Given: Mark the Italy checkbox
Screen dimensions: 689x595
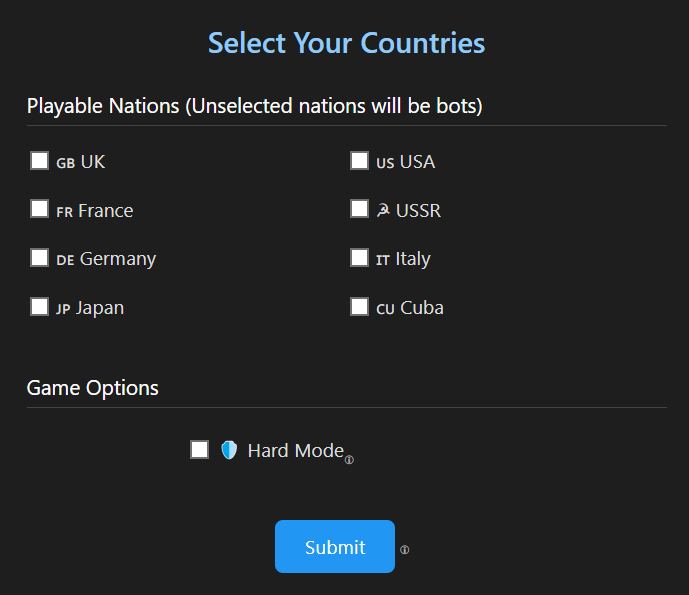Looking at the screenshot, I should coord(359,258).
